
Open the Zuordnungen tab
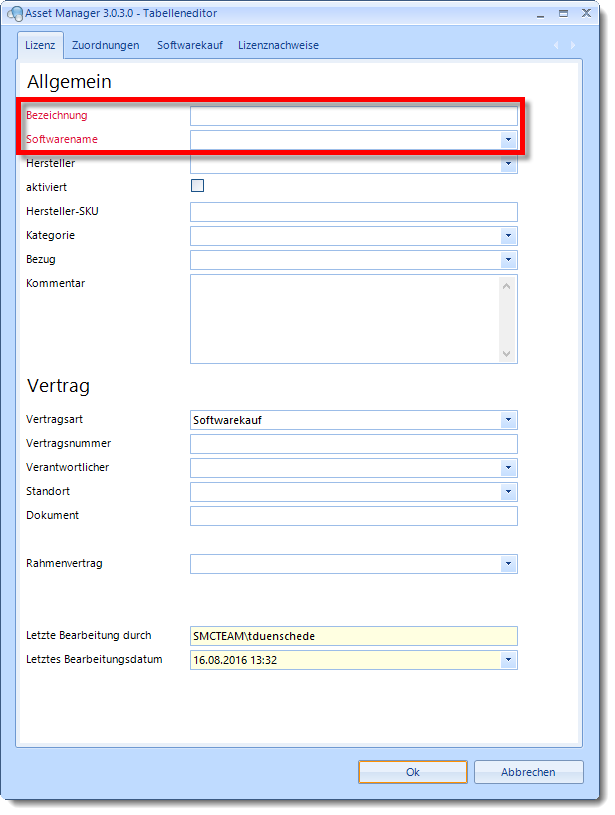click(x=106, y=45)
